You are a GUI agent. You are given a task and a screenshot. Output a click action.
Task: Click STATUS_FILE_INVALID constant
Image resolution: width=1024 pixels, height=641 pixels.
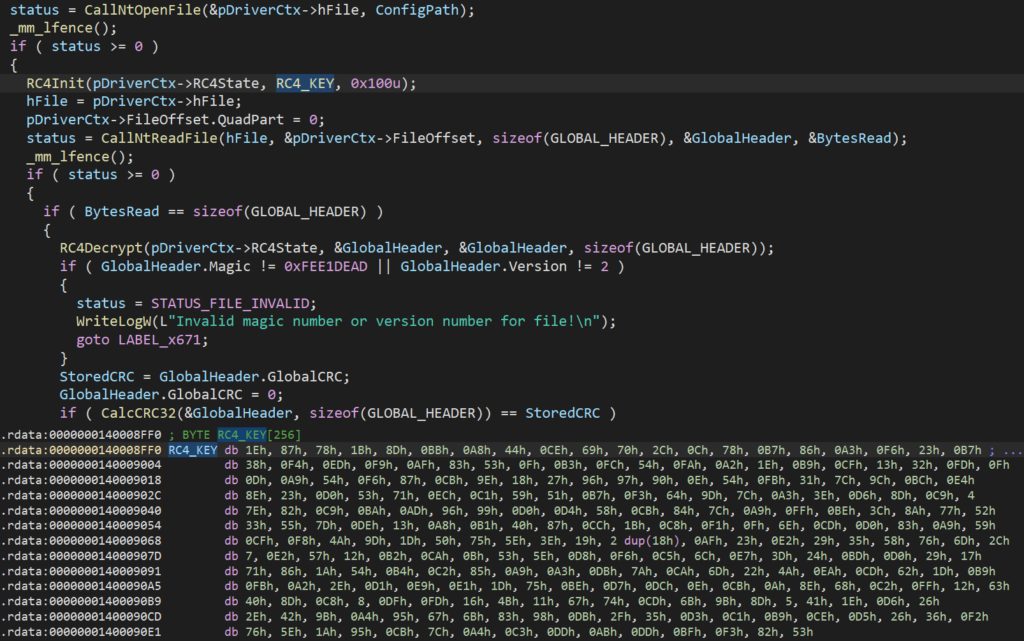[x=232, y=304]
